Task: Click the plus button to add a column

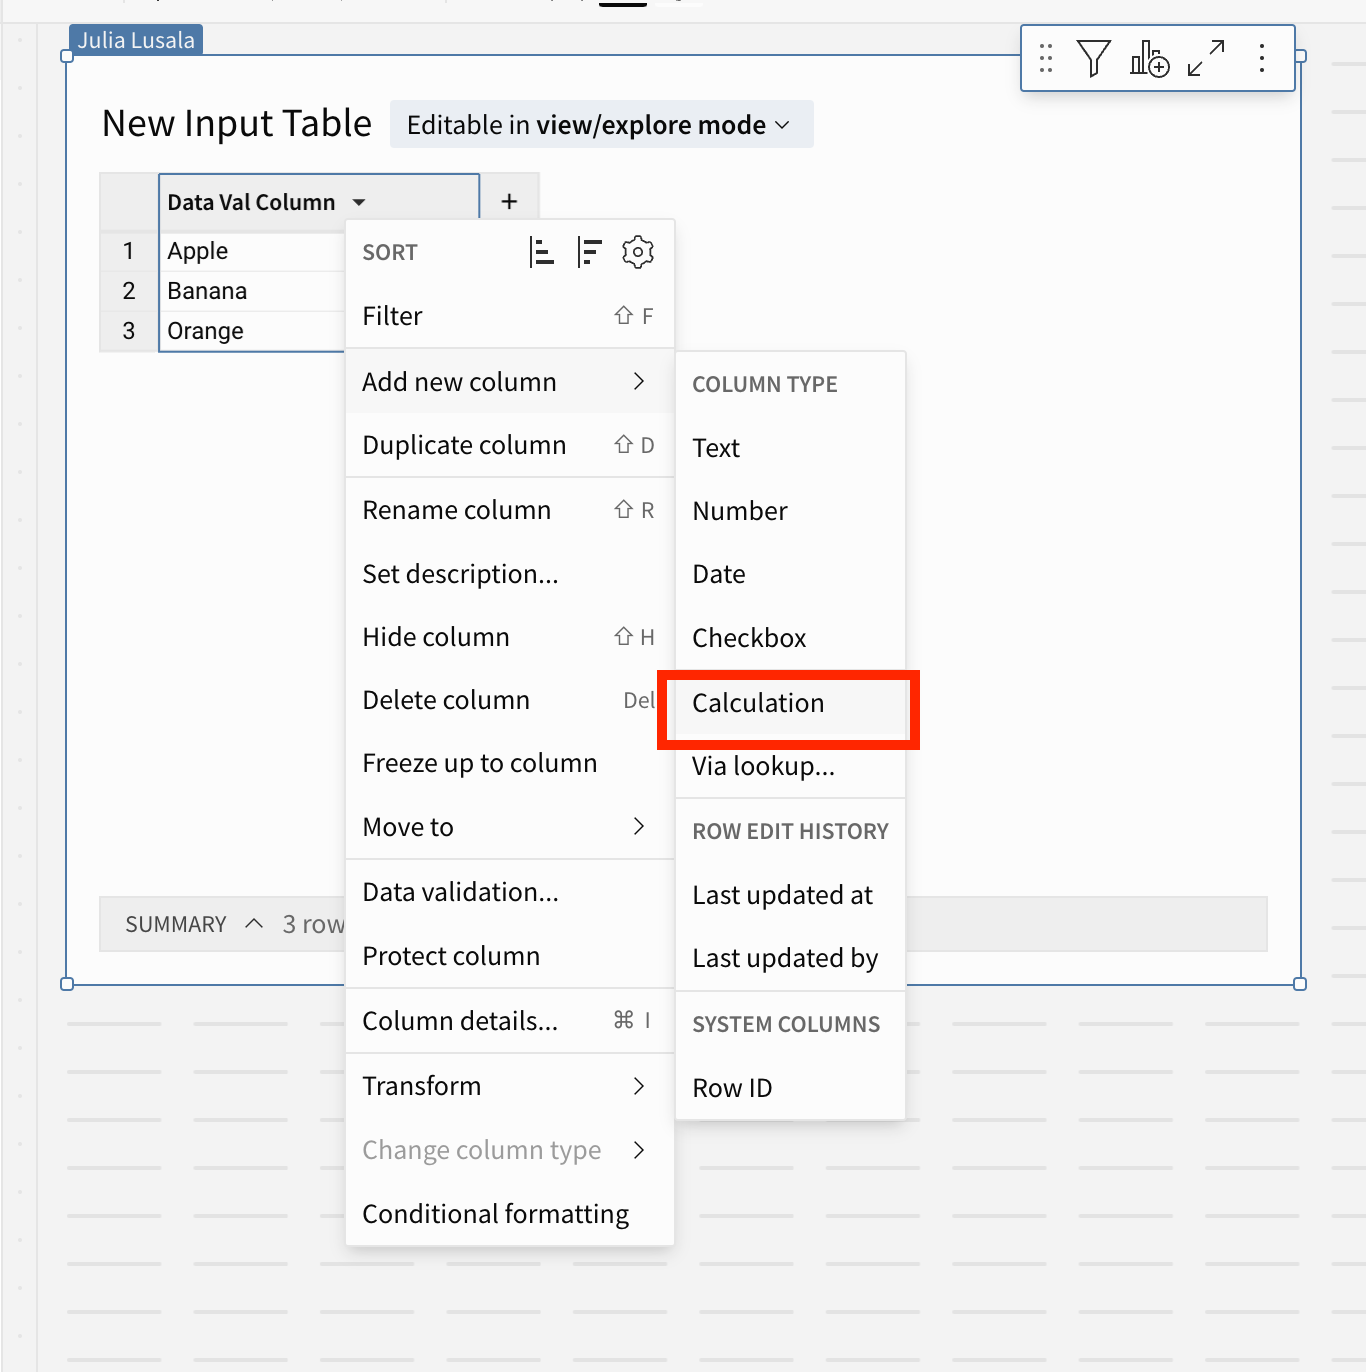Action: 509,200
